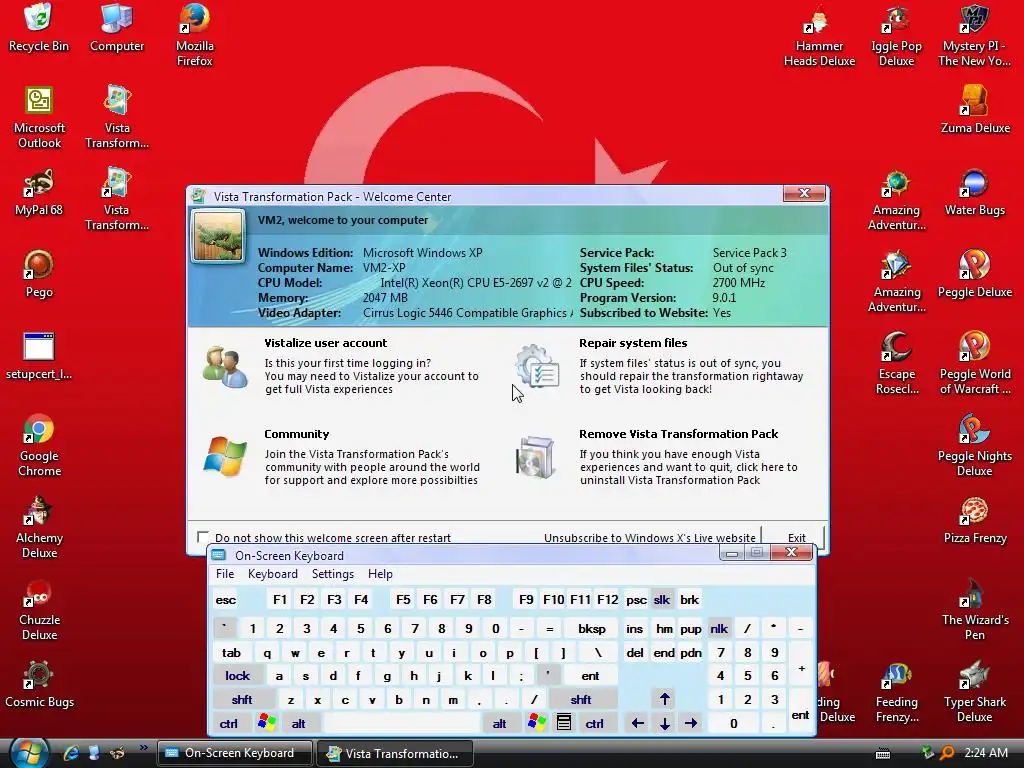Image resolution: width=1024 pixels, height=768 pixels.
Task: Toggle the left ctrl key
Action: pyautogui.click(x=228, y=723)
